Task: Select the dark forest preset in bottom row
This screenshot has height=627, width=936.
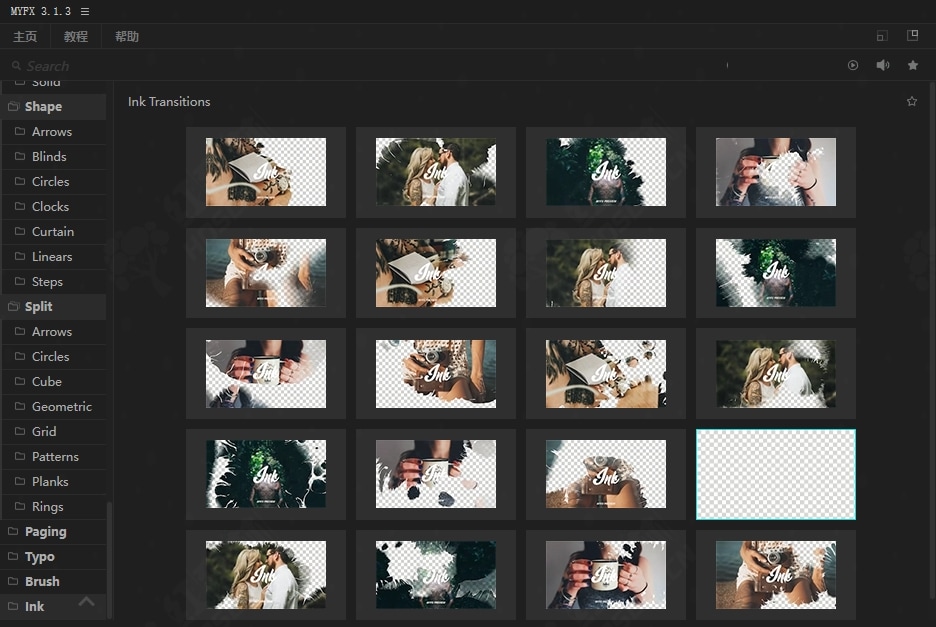Action: 436,575
